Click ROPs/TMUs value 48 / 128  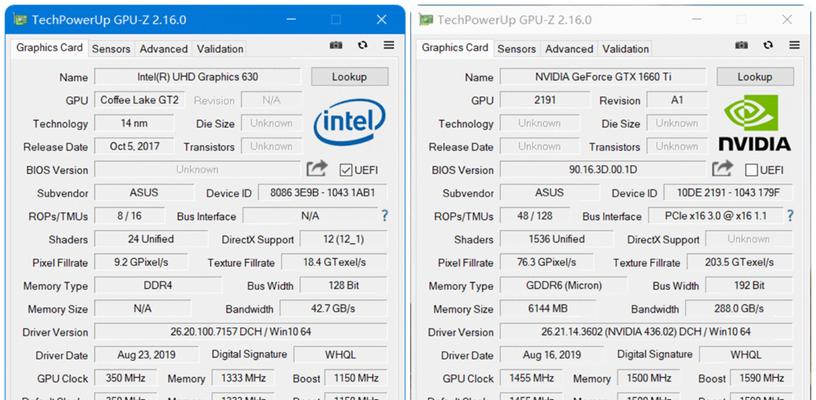coord(534,215)
